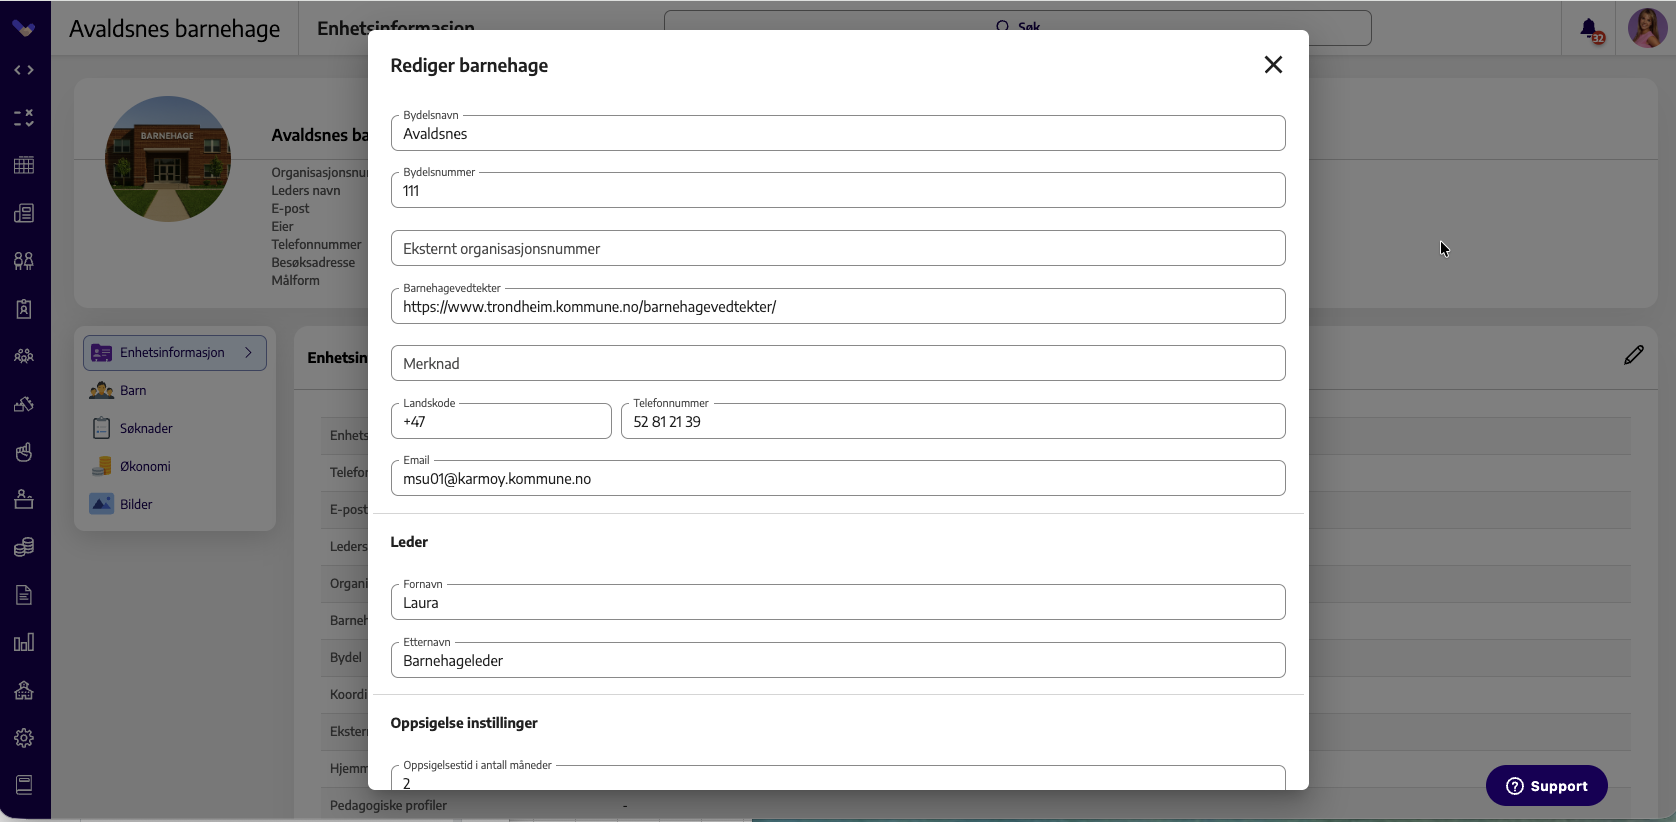Click the Merknad field
This screenshot has height=822, width=1676.
(x=838, y=363)
